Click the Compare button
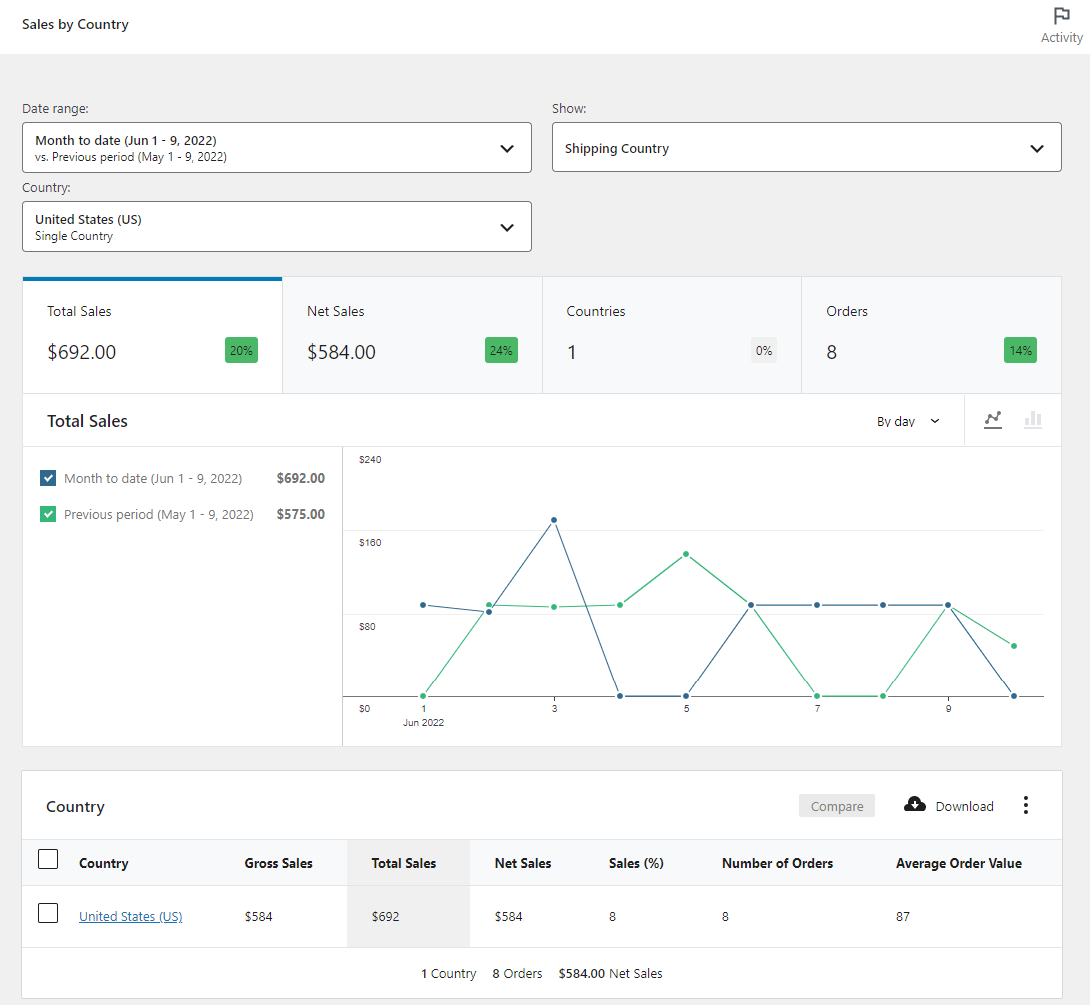 pyautogui.click(x=836, y=804)
